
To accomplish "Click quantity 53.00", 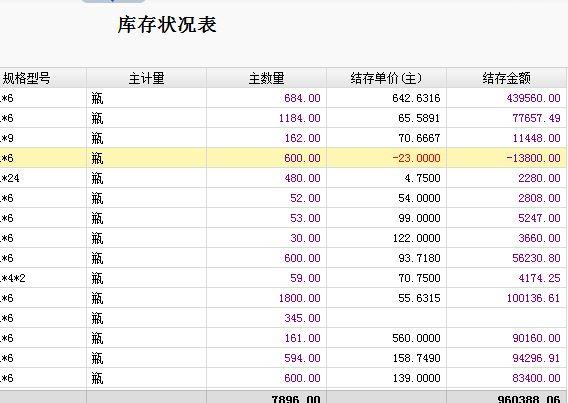I will point(266,218).
